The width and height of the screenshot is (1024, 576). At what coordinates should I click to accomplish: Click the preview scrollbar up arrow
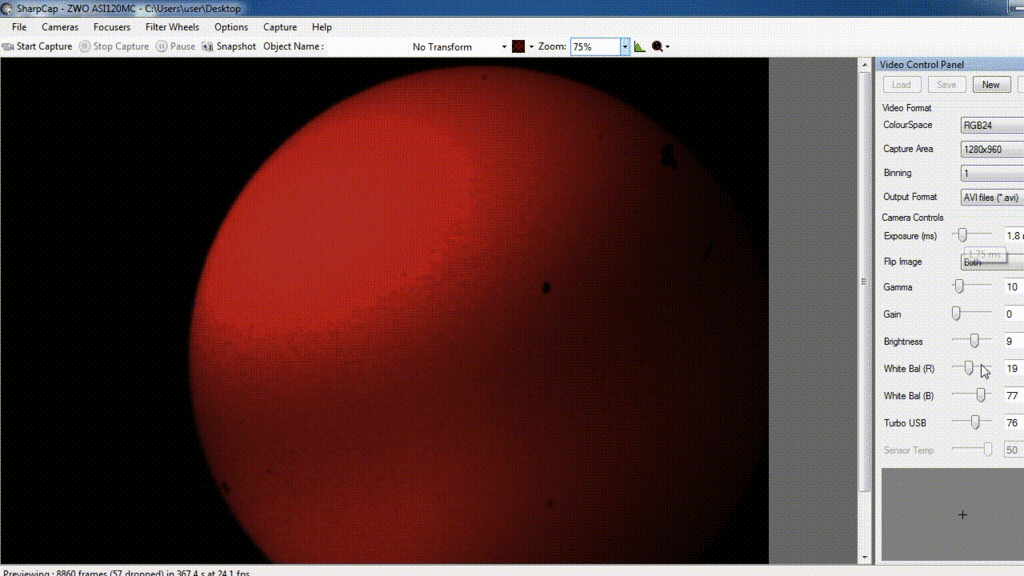[x=865, y=65]
